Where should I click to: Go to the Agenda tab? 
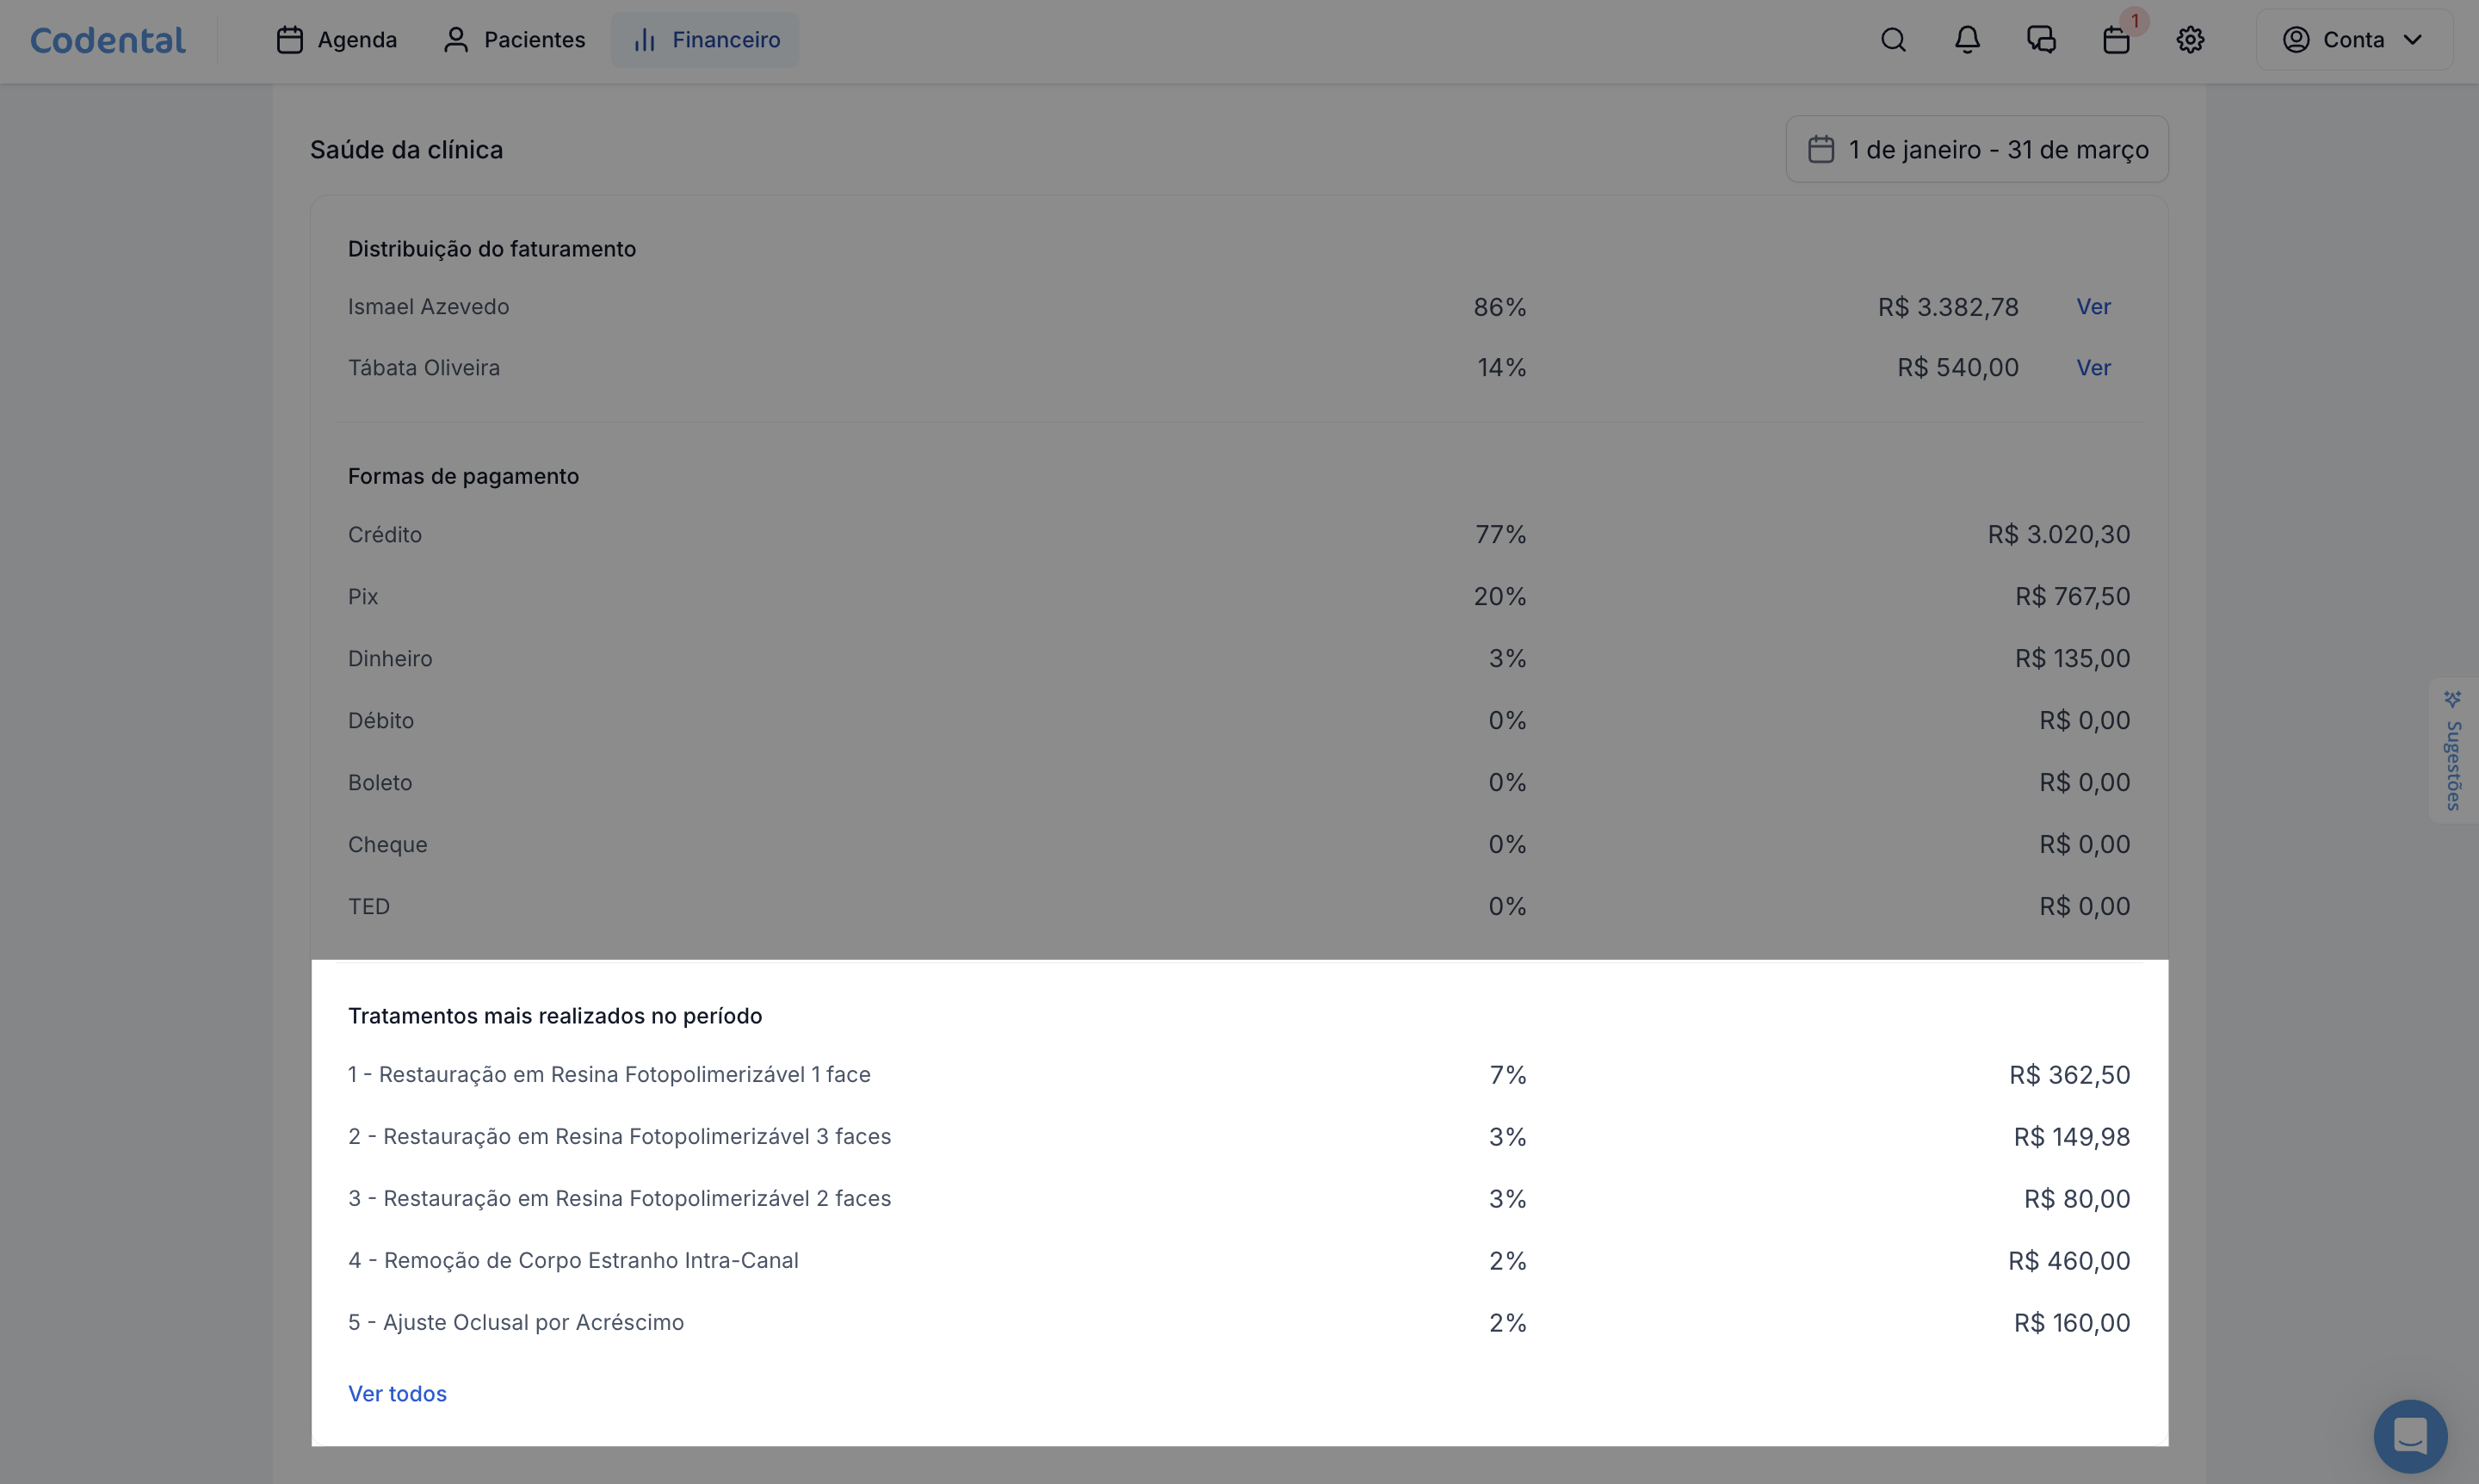pos(336,40)
